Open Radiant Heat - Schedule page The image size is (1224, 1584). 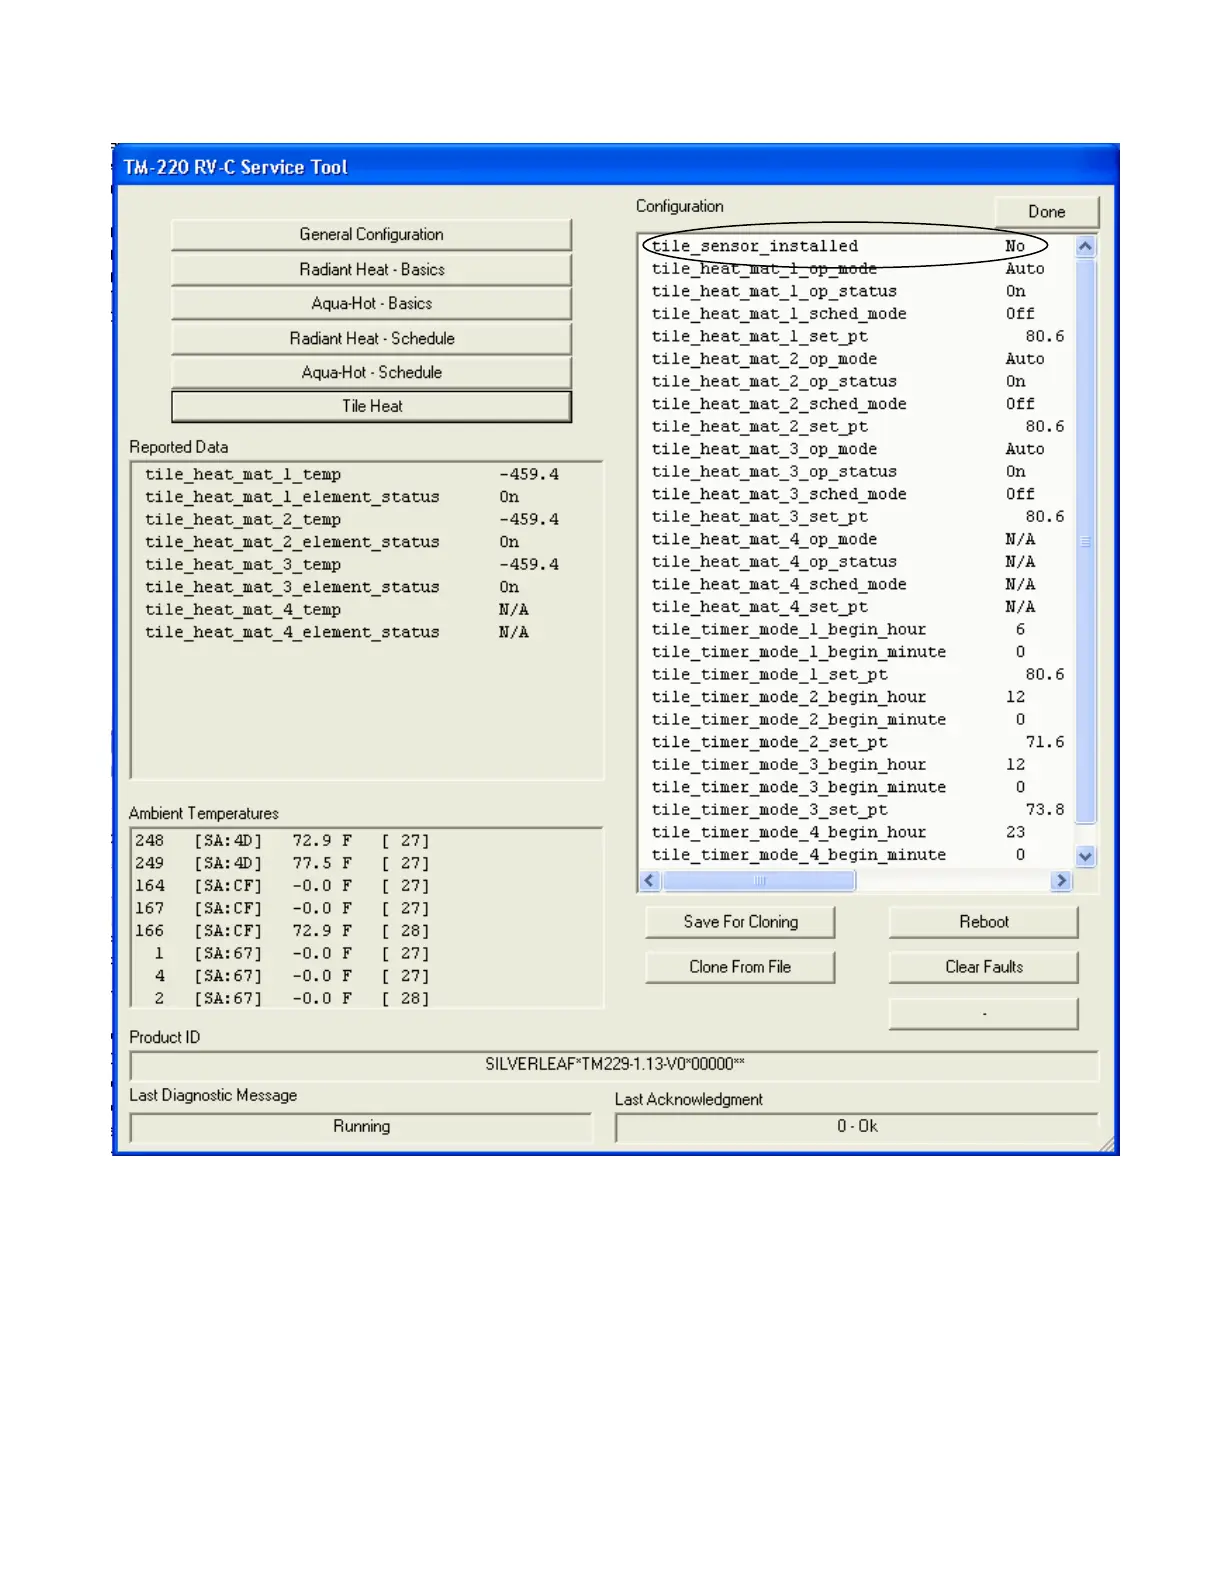(x=371, y=338)
